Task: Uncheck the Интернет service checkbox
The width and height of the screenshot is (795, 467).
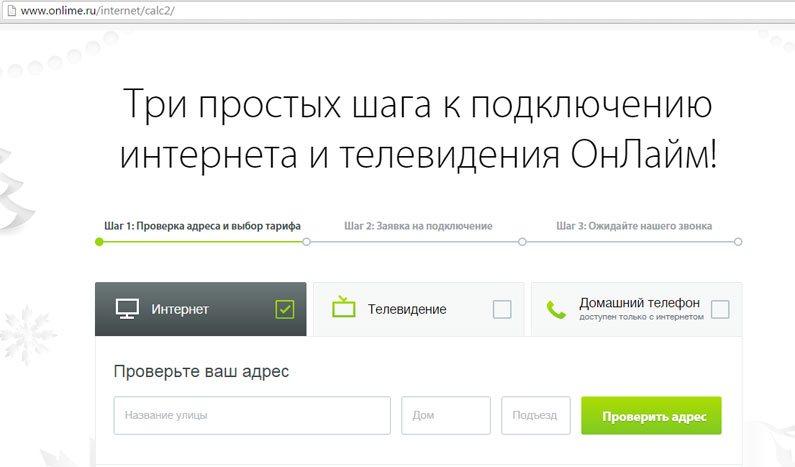Action: pos(285,309)
